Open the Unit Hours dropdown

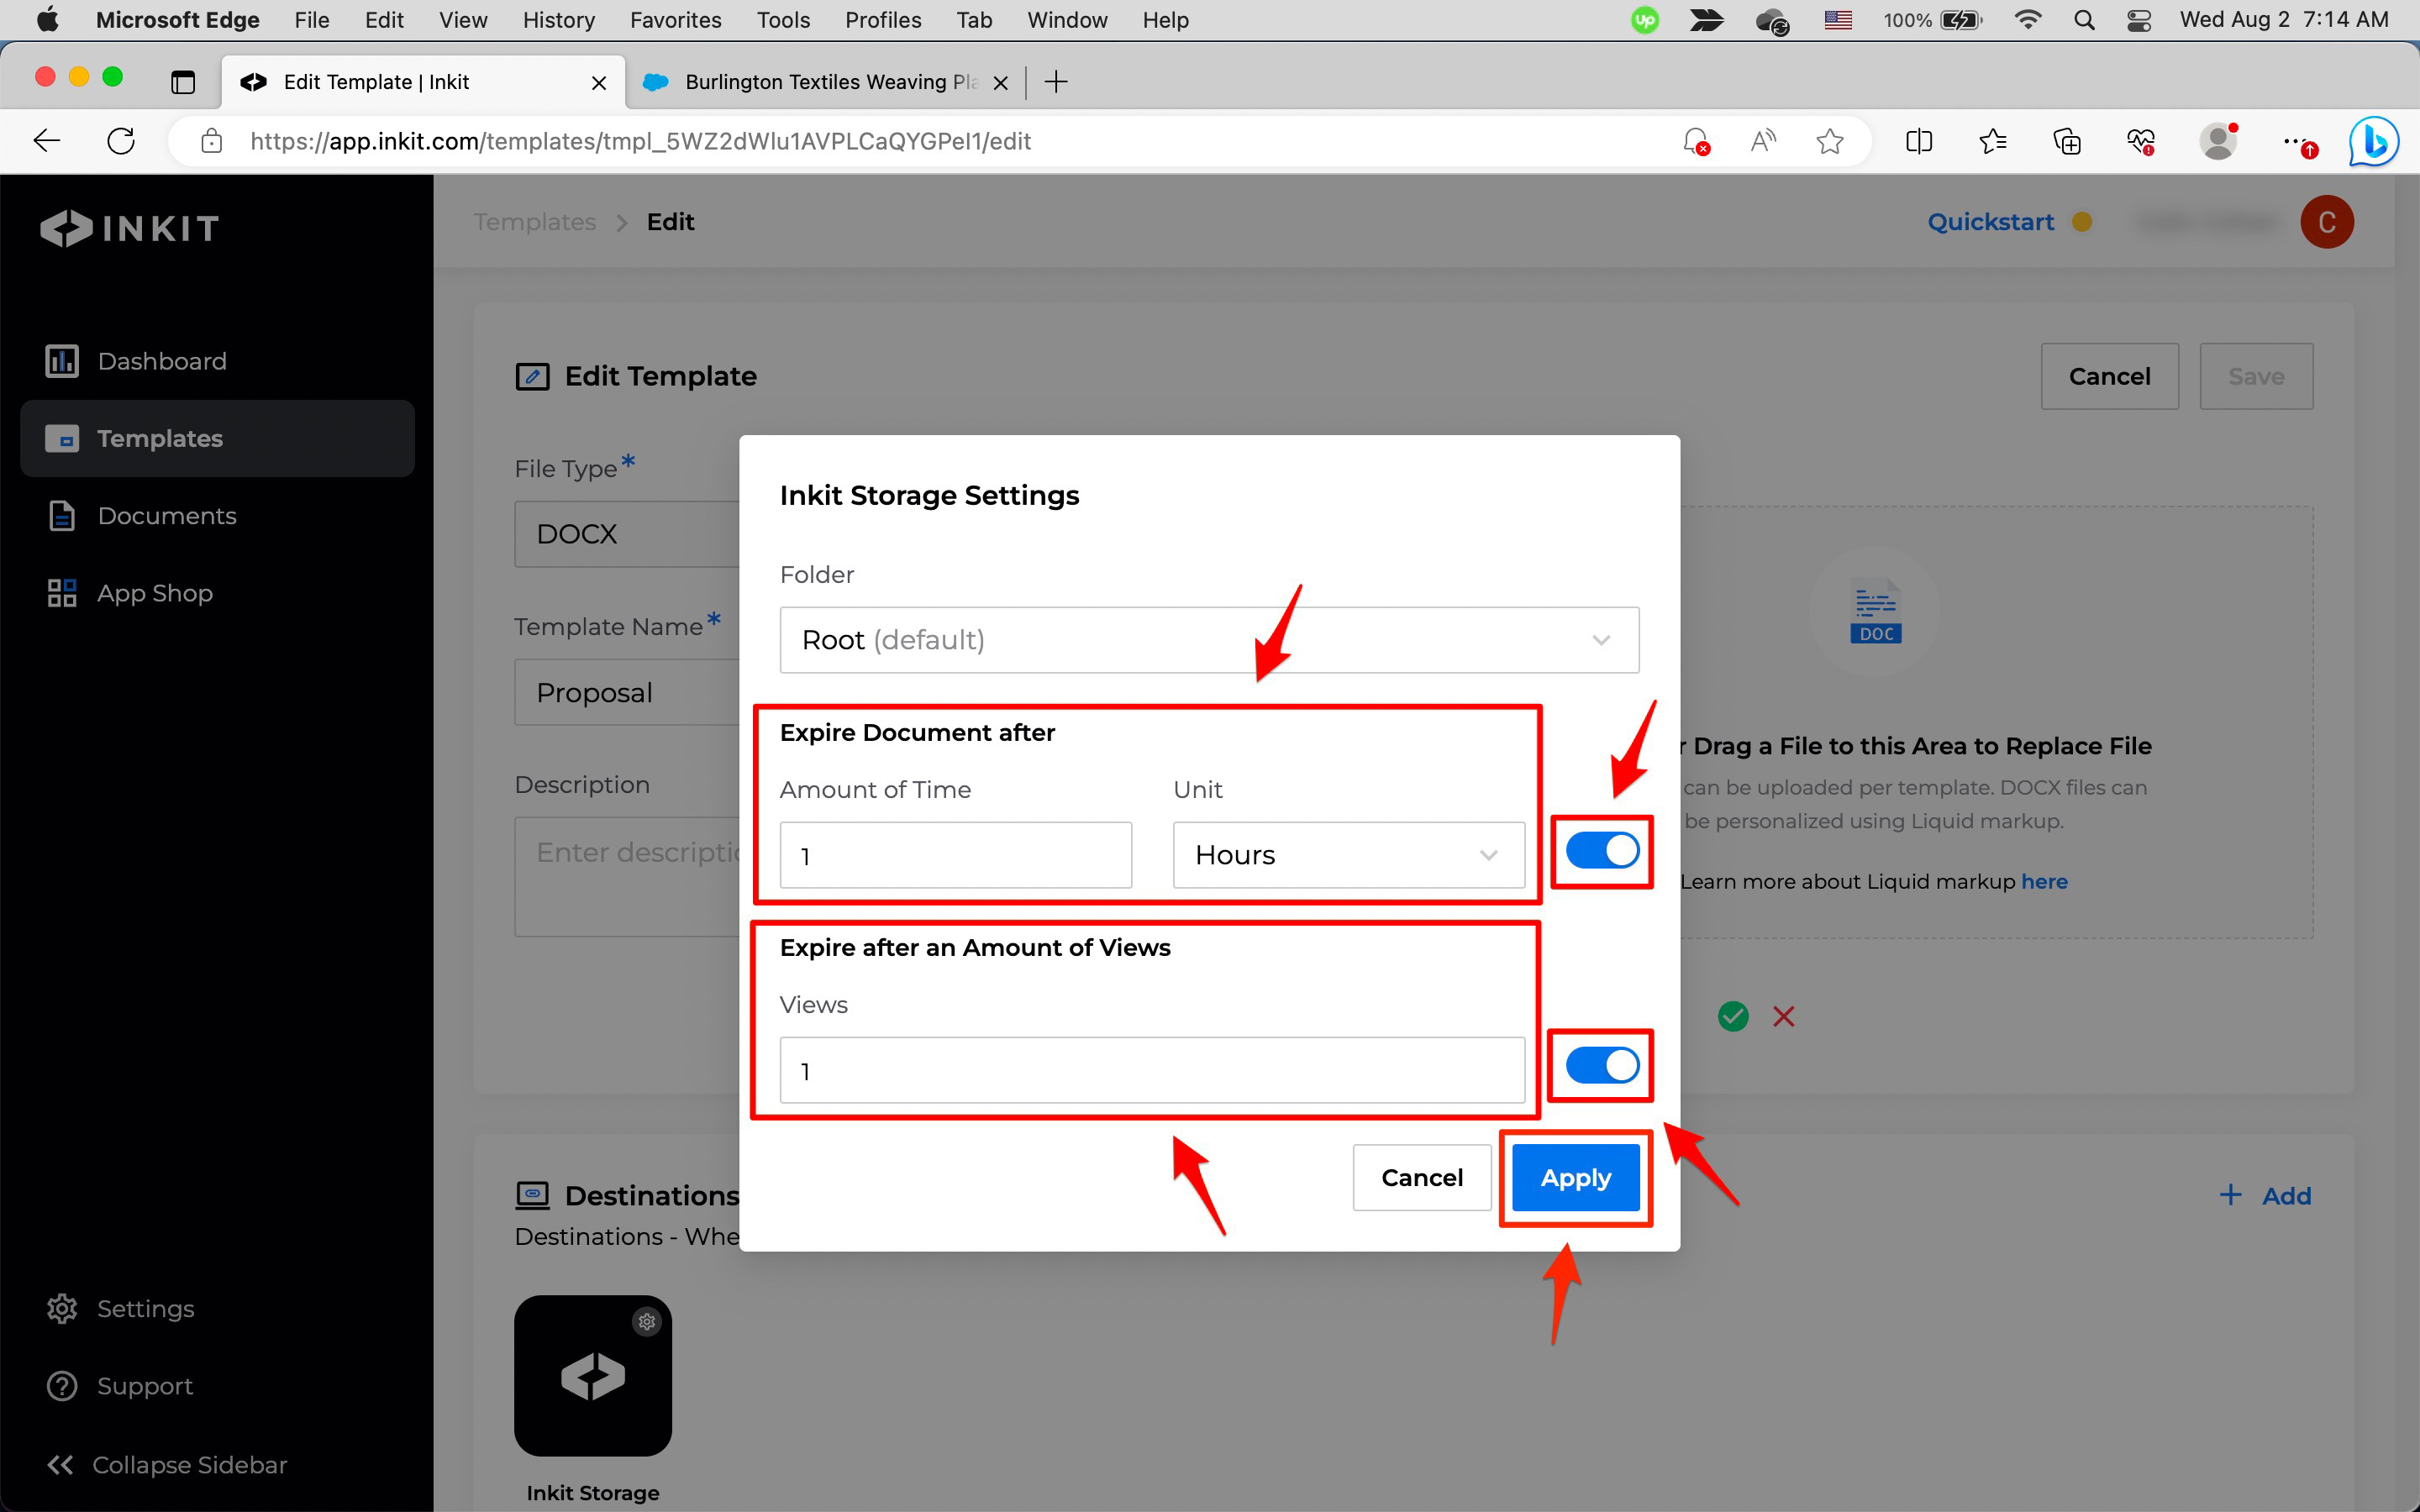pyautogui.click(x=1347, y=855)
